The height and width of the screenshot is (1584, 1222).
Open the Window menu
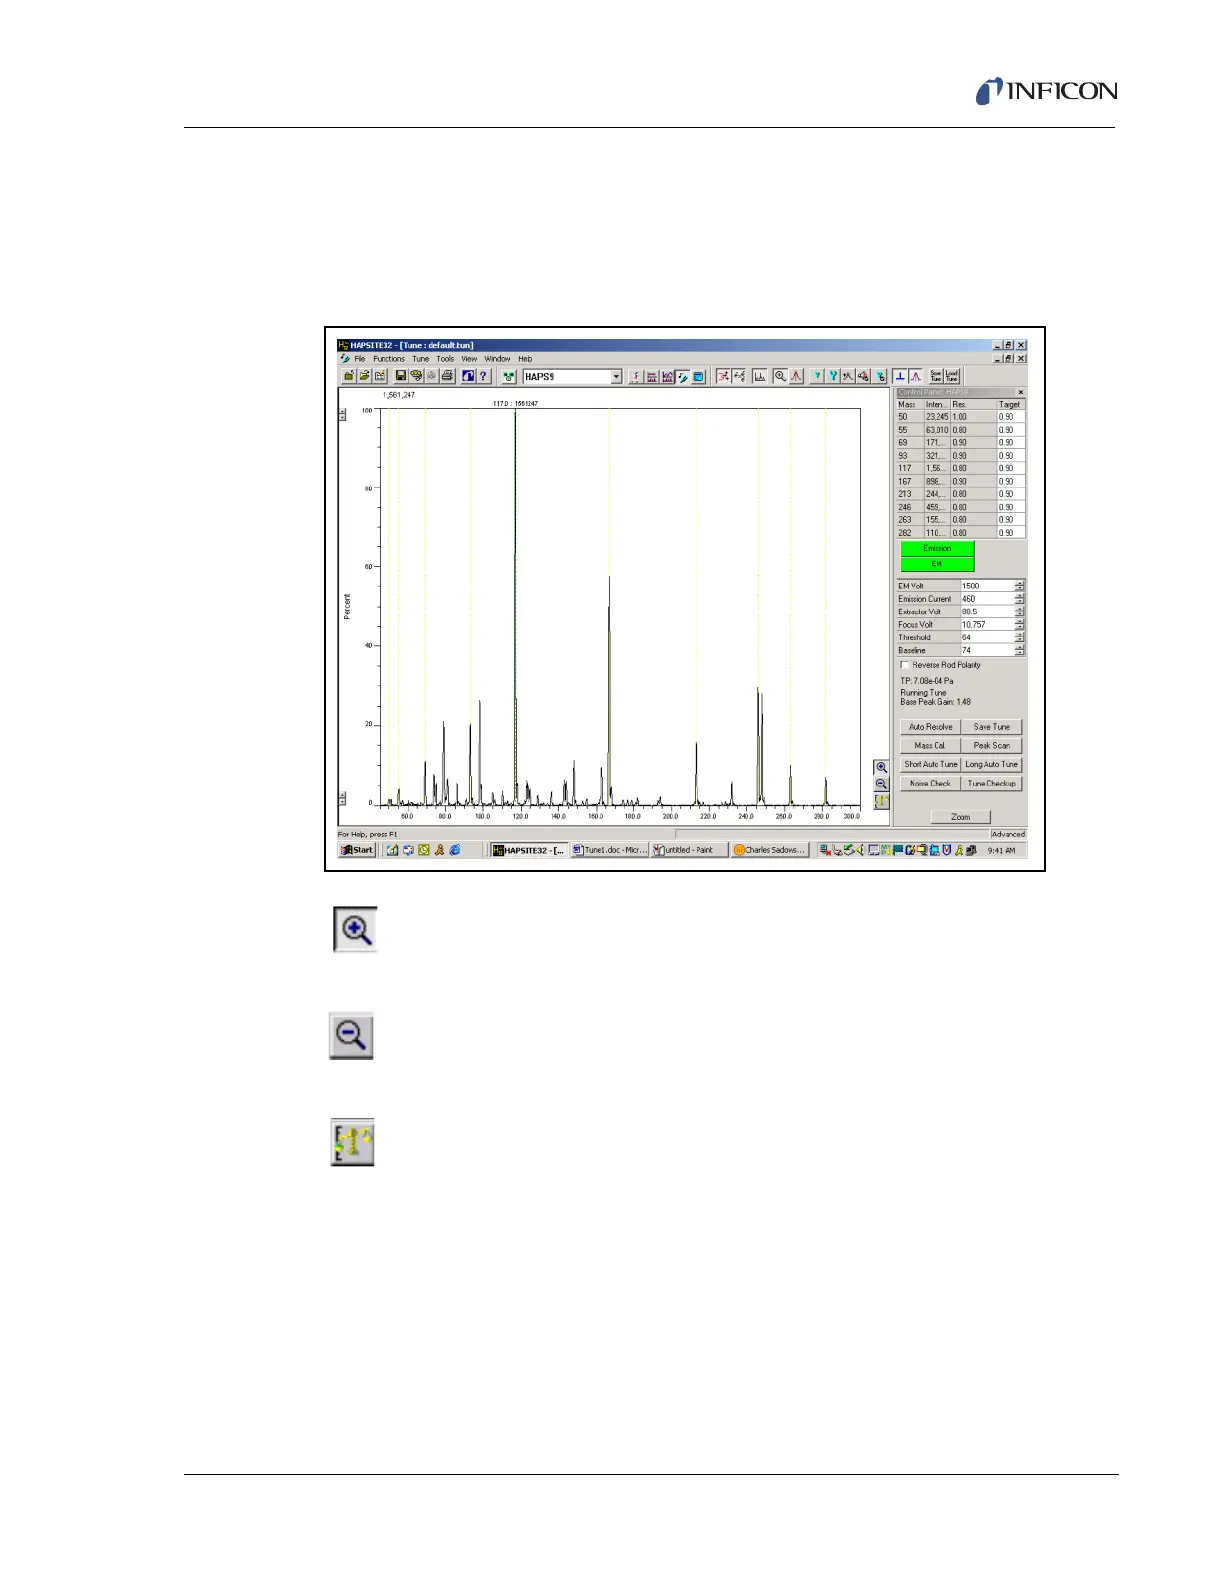tap(497, 359)
